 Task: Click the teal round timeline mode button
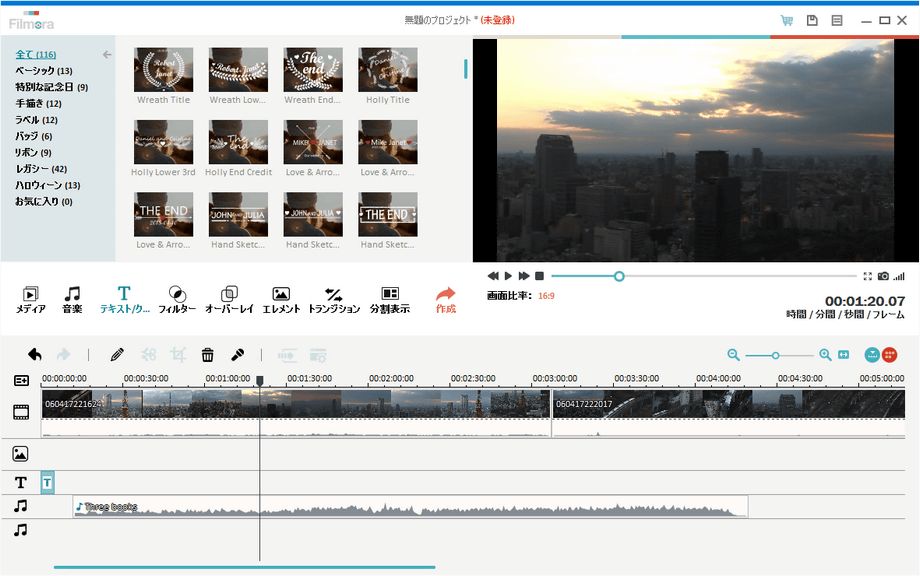click(872, 355)
